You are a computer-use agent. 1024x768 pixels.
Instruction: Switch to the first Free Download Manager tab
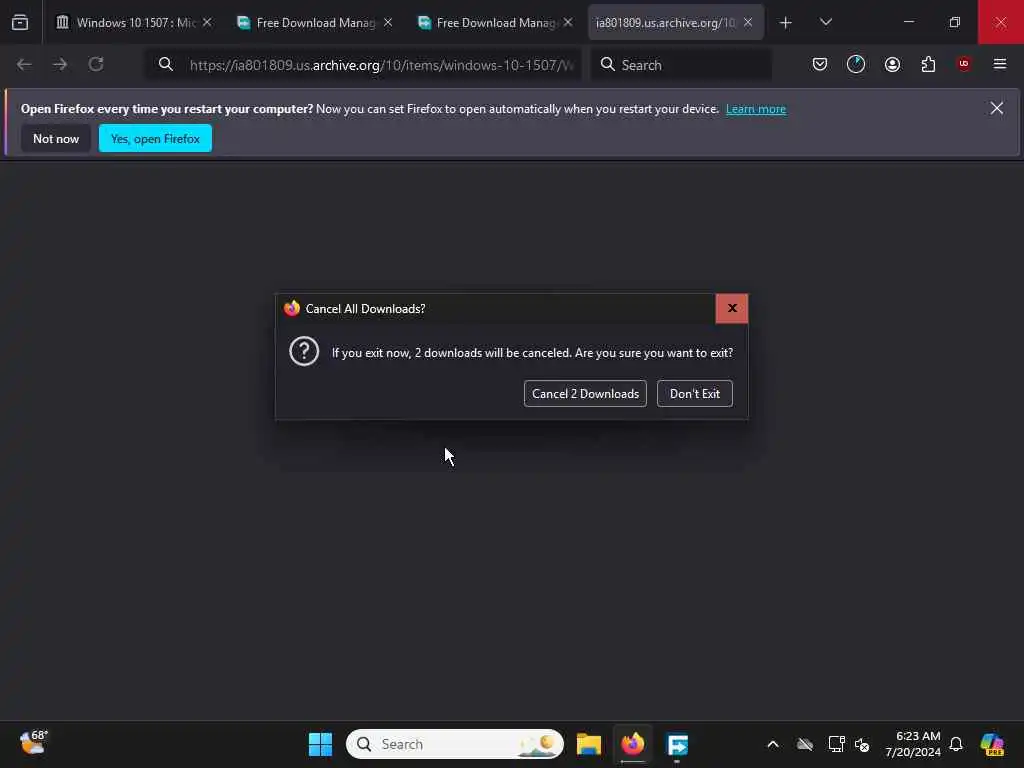pos(316,22)
